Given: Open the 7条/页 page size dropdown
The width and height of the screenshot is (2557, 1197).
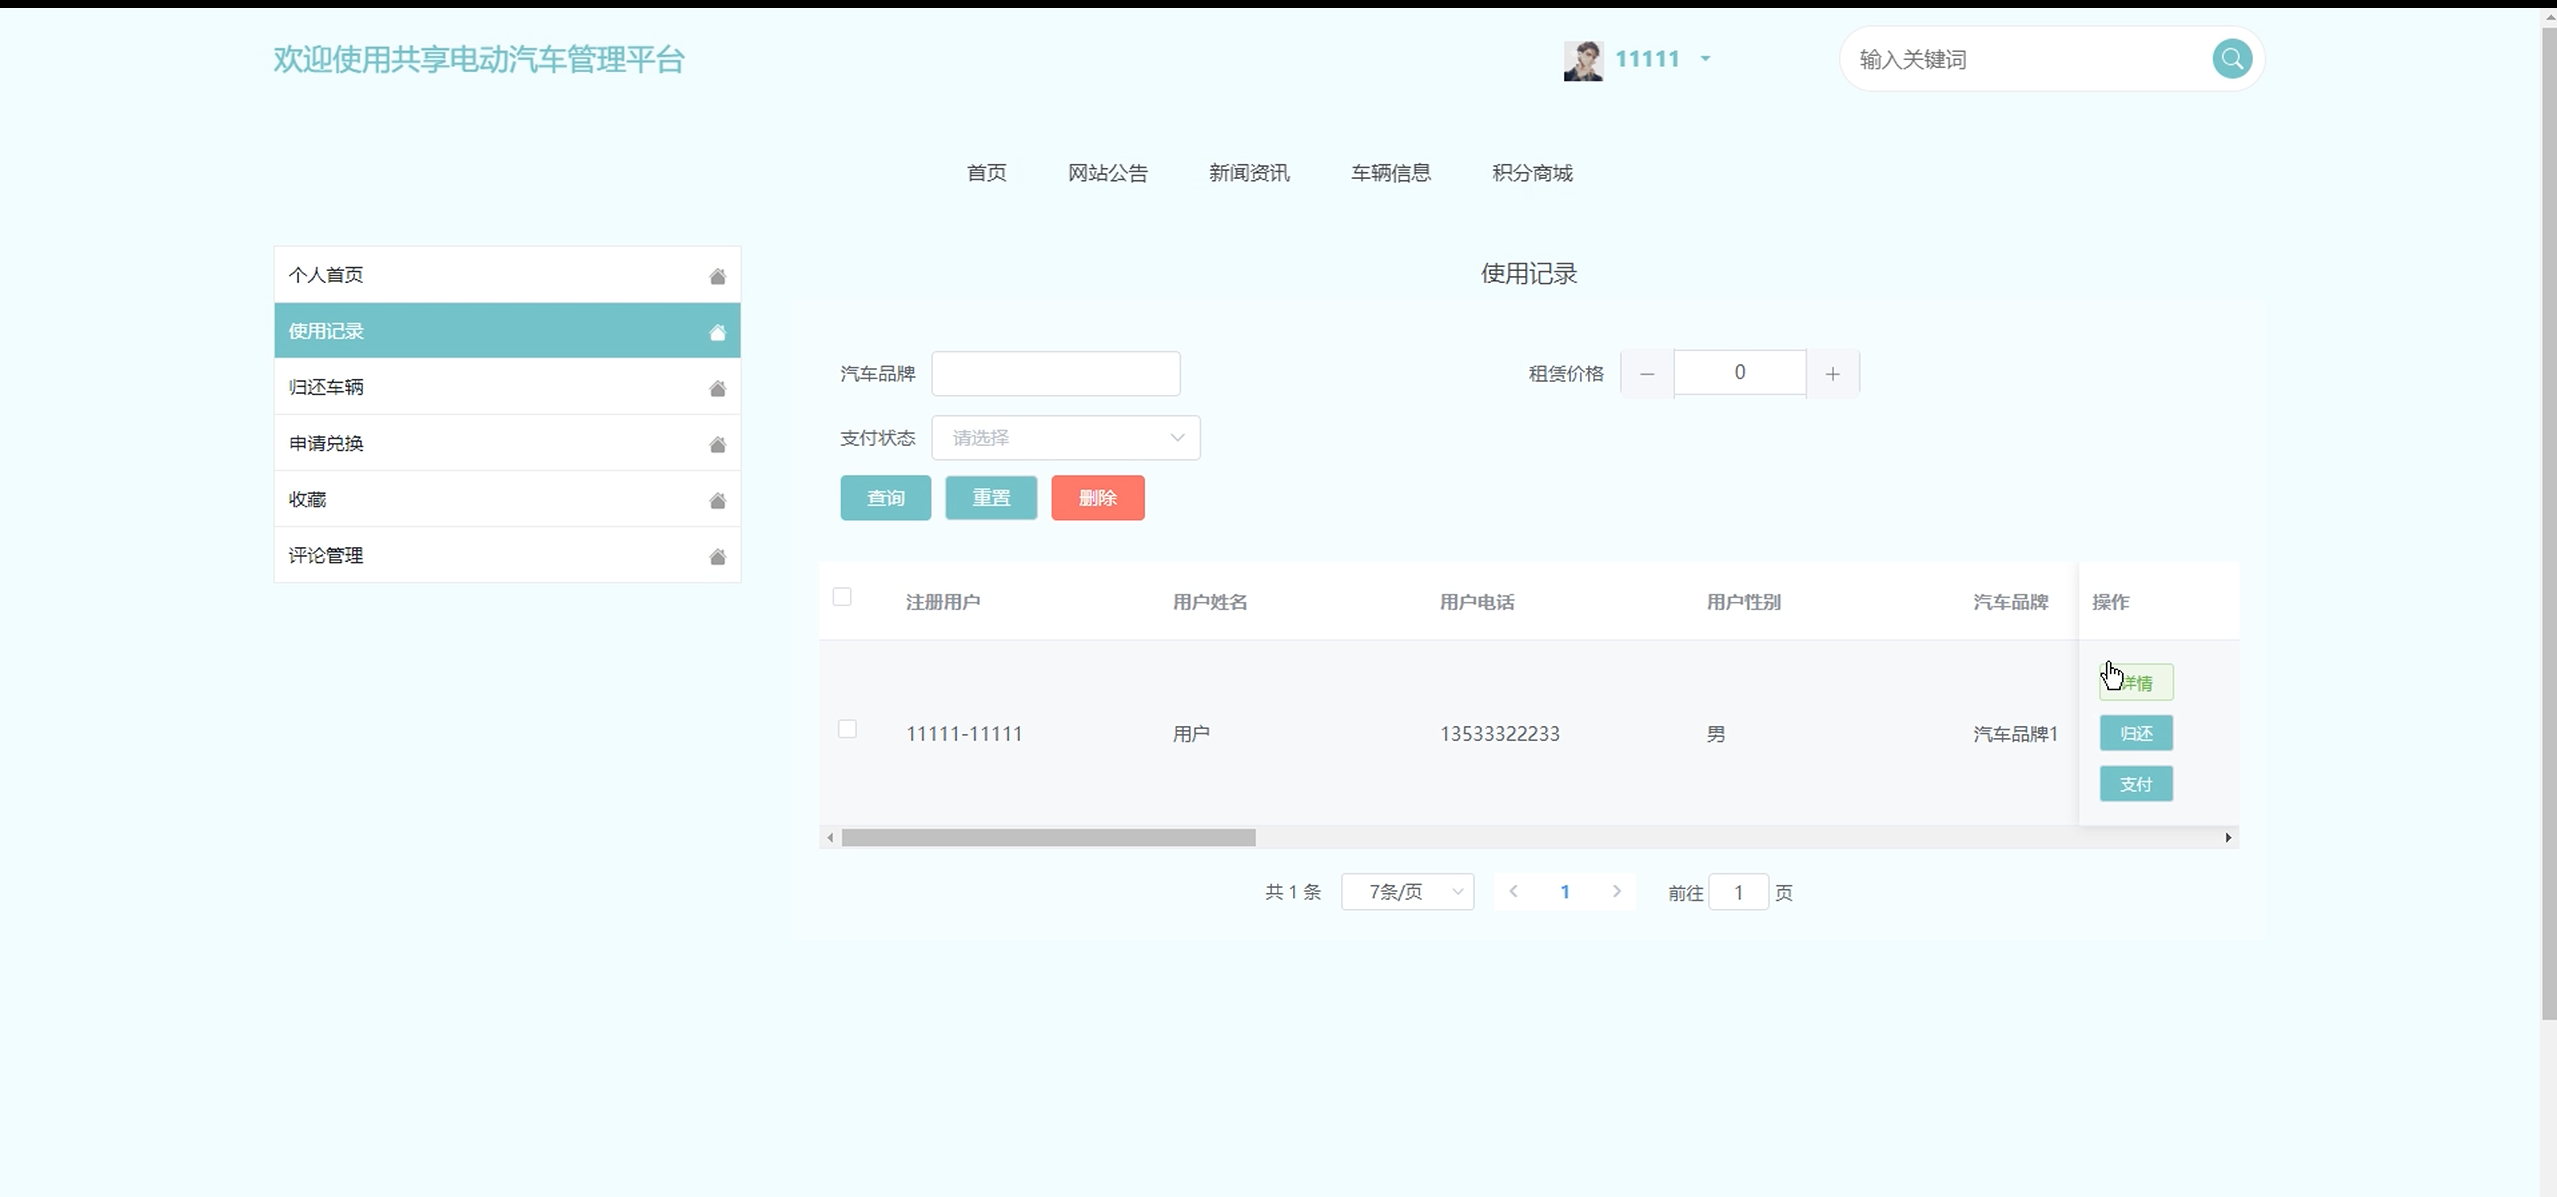Looking at the screenshot, I should [x=1407, y=892].
